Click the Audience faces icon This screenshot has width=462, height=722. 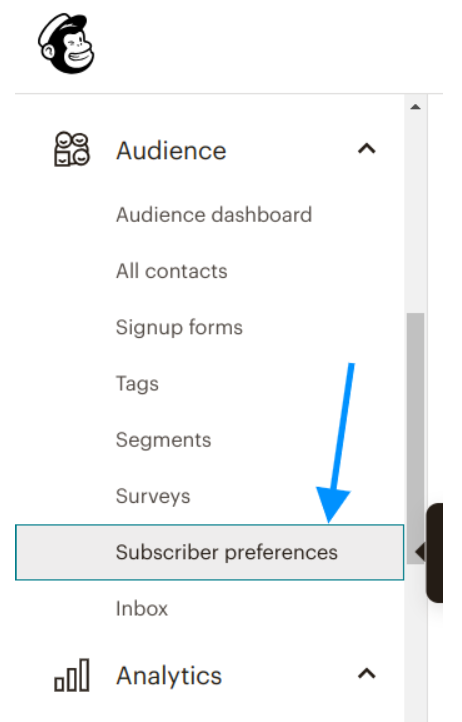pos(72,149)
